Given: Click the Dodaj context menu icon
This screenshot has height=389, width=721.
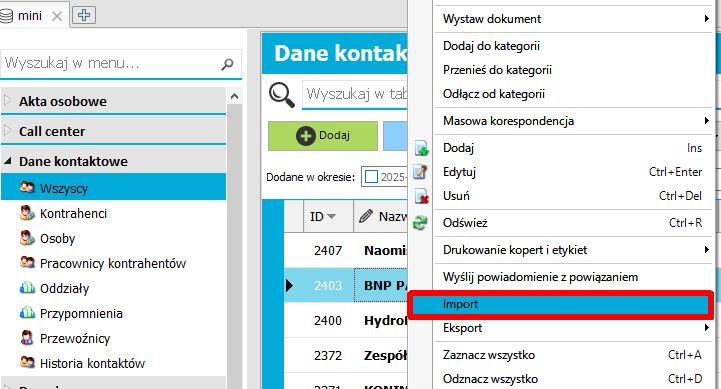Looking at the screenshot, I should click(x=421, y=148).
